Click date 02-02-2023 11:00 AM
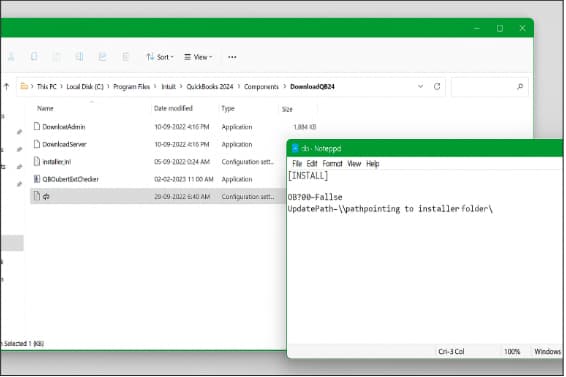 pyautogui.click(x=184, y=179)
